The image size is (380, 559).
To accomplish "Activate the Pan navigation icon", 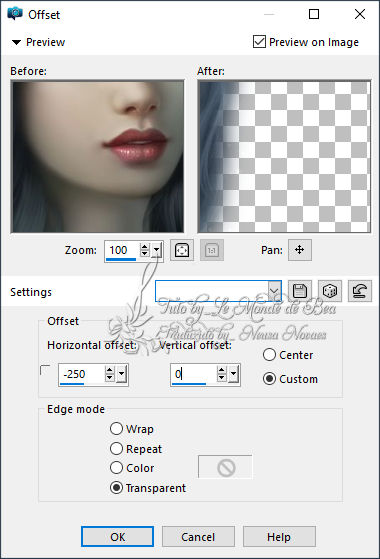I will (300, 250).
